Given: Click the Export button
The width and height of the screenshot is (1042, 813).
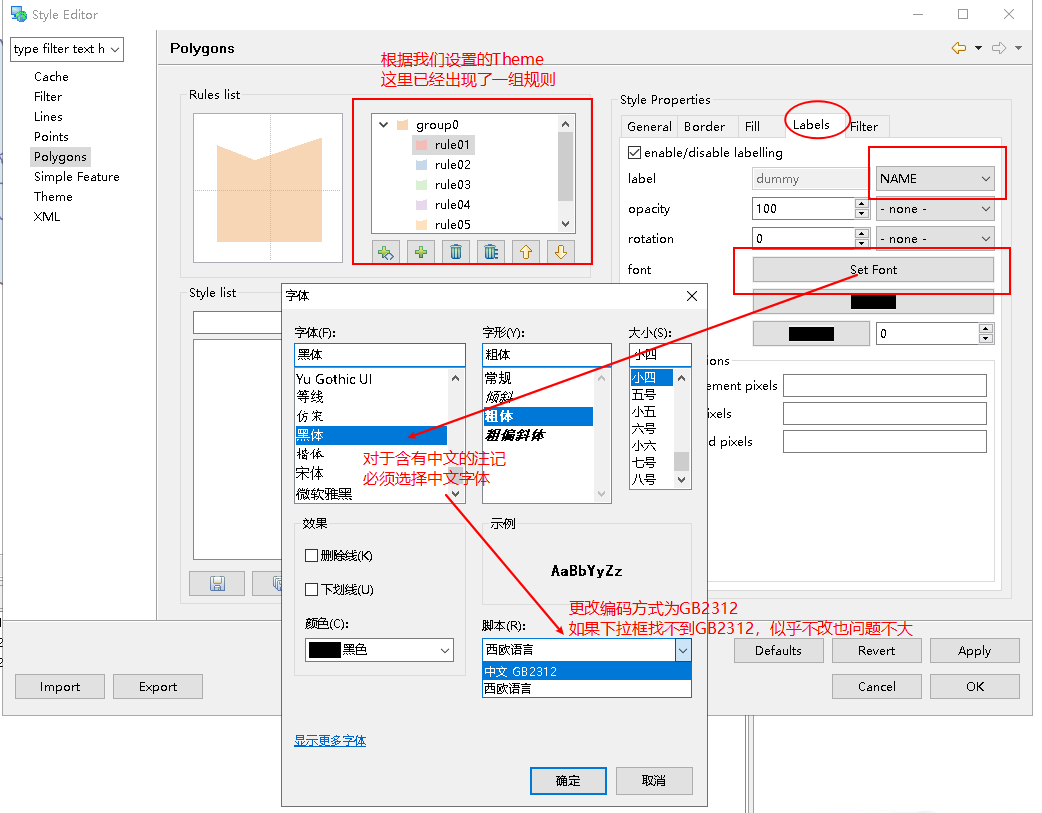Looking at the screenshot, I should click(158, 687).
